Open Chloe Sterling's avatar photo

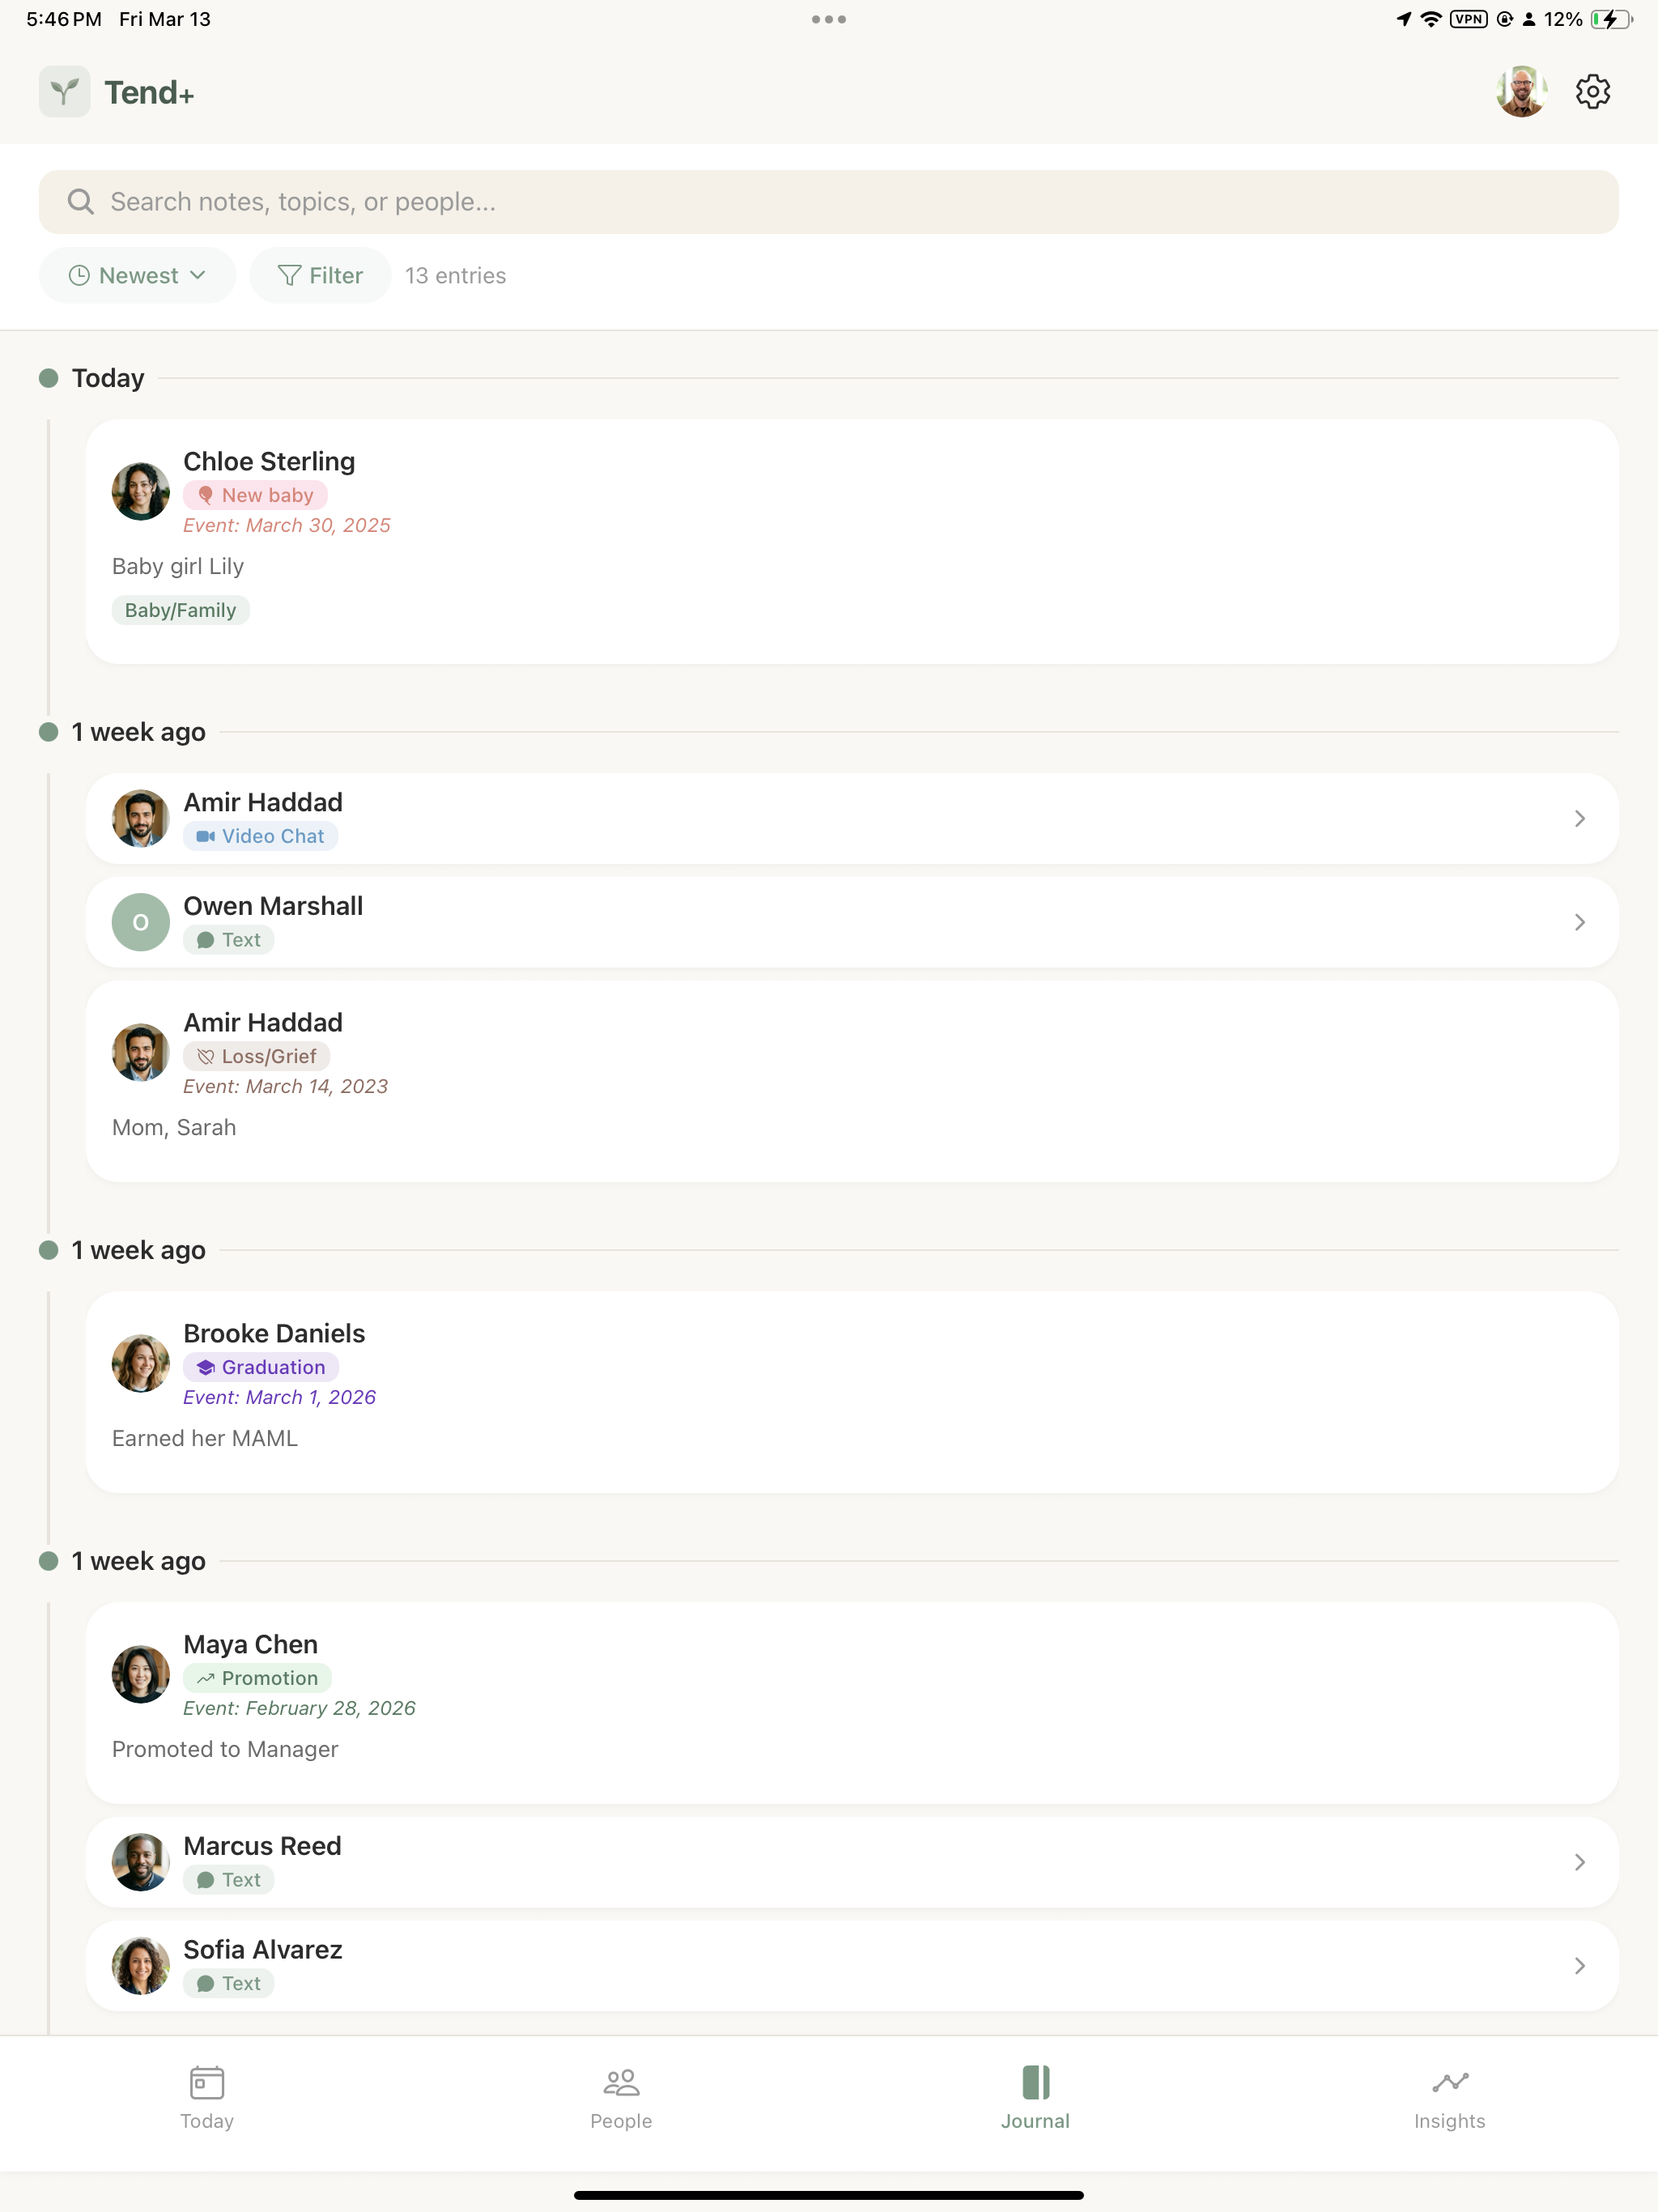[140, 491]
